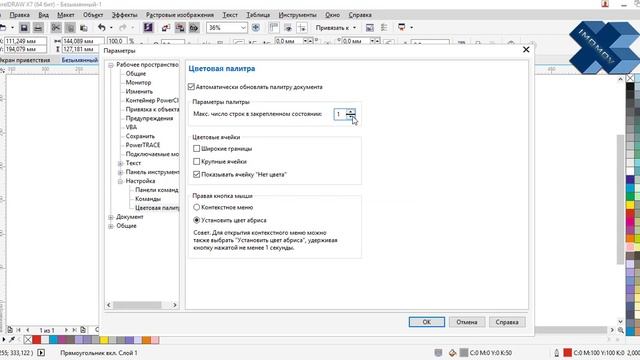Toggle the Show guidelines icon
Image resolution: width=640 pixels, height=360 pixels.
(302, 28)
